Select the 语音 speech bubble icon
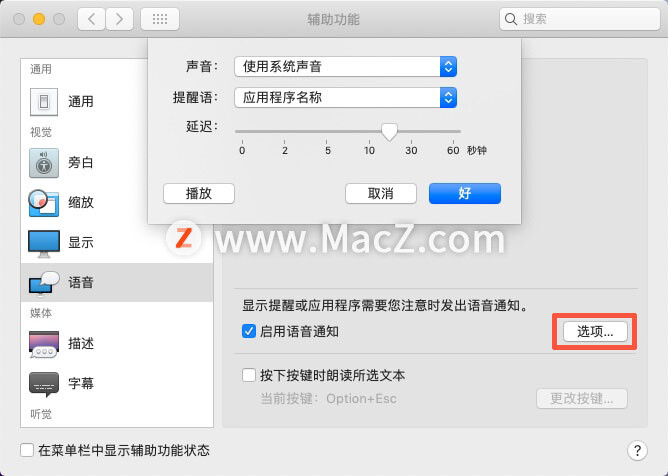Screen dimensions: 668x476 click(44, 283)
